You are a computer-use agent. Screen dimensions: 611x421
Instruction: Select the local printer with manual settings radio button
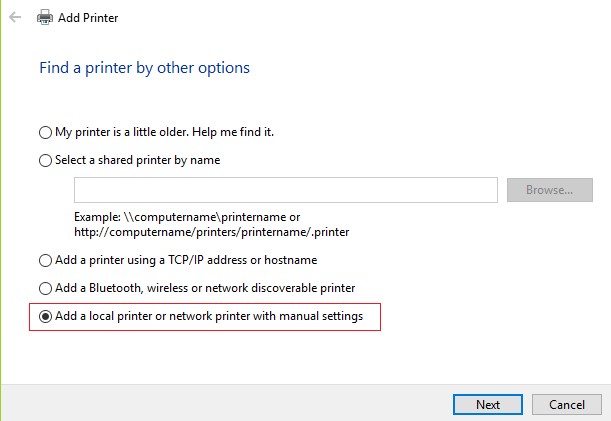[x=45, y=316]
